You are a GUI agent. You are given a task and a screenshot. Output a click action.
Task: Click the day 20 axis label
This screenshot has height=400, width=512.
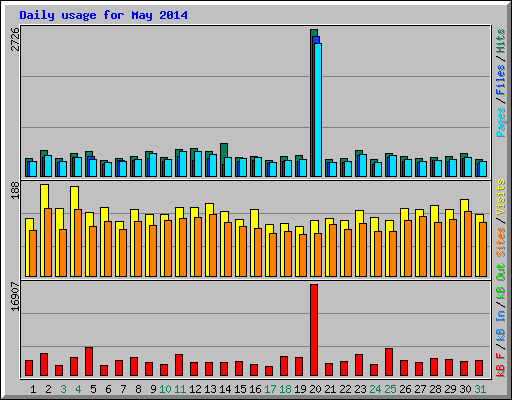(315, 389)
